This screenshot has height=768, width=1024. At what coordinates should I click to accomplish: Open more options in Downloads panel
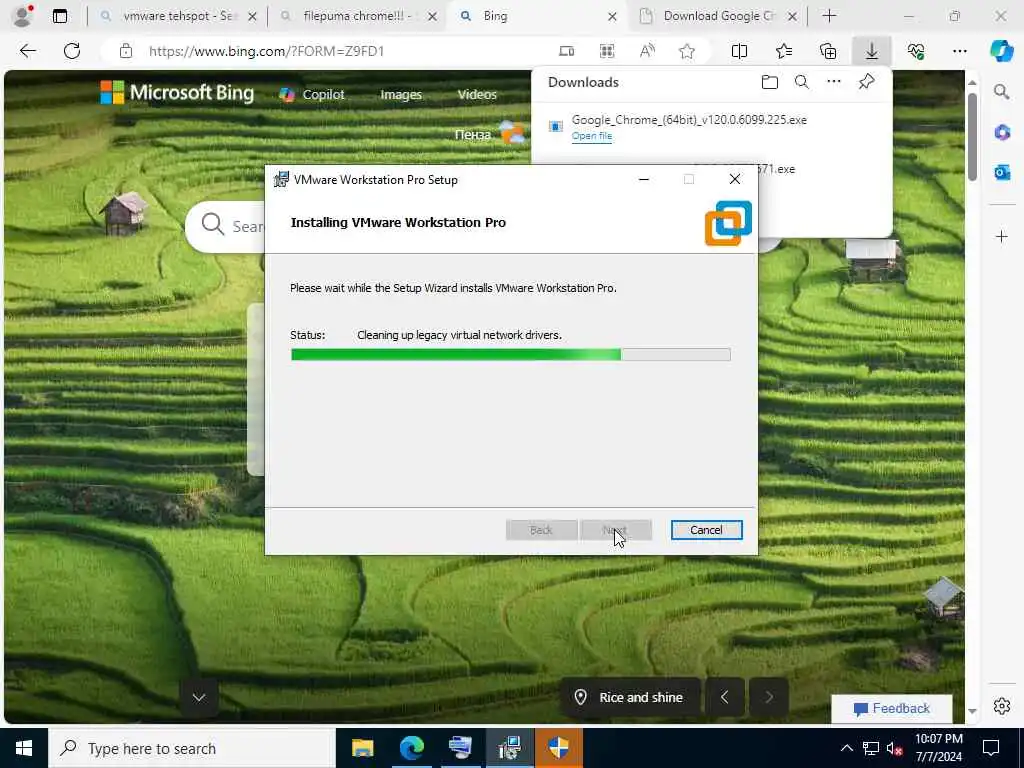coord(834,82)
